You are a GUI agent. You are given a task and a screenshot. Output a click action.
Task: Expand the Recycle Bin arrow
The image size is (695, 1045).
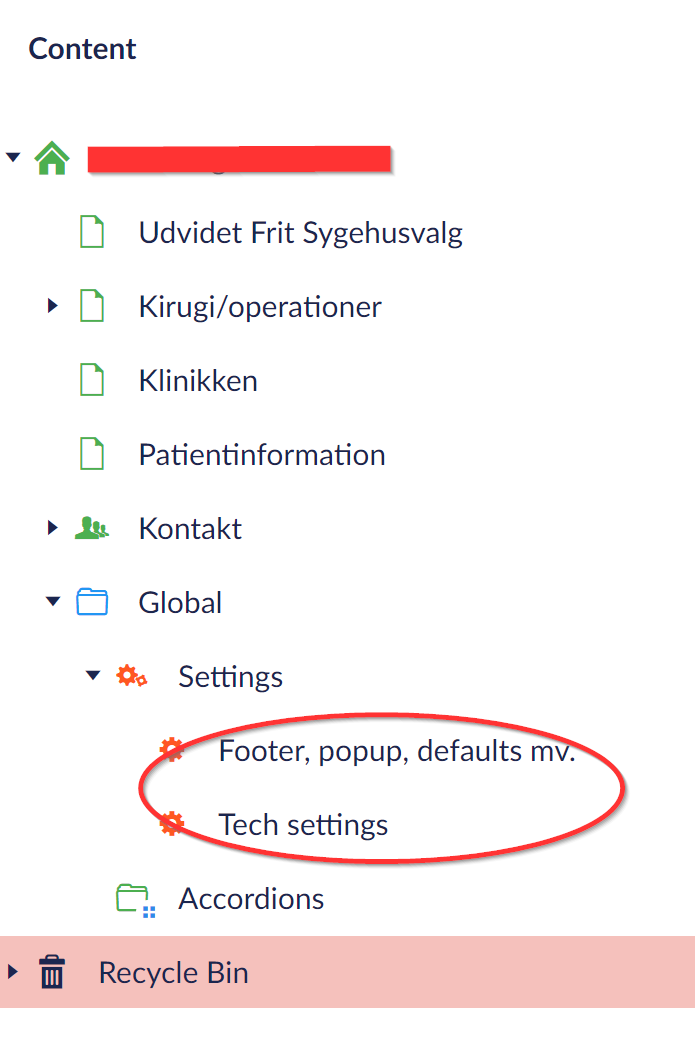13,972
